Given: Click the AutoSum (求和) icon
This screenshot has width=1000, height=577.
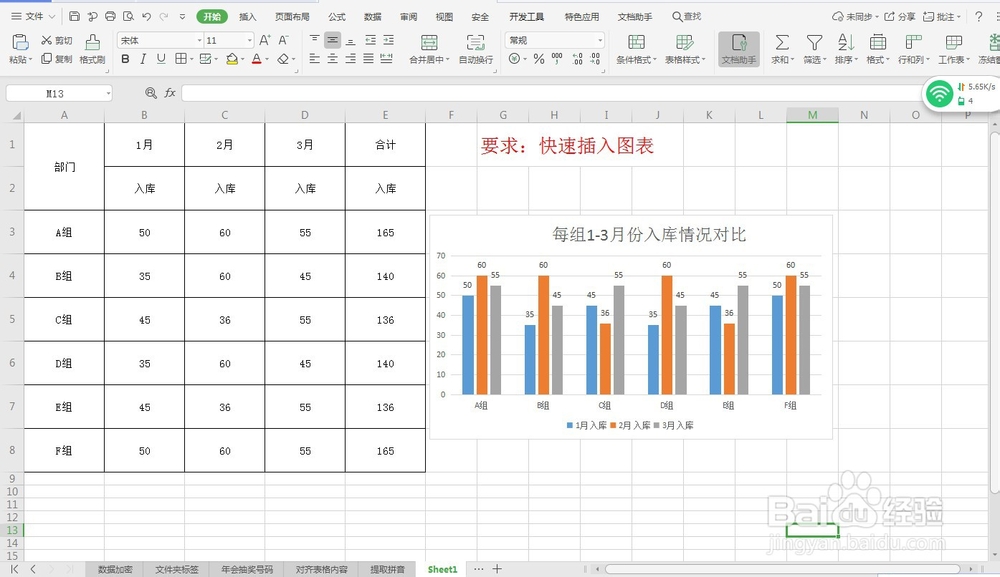Looking at the screenshot, I should 782,43.
